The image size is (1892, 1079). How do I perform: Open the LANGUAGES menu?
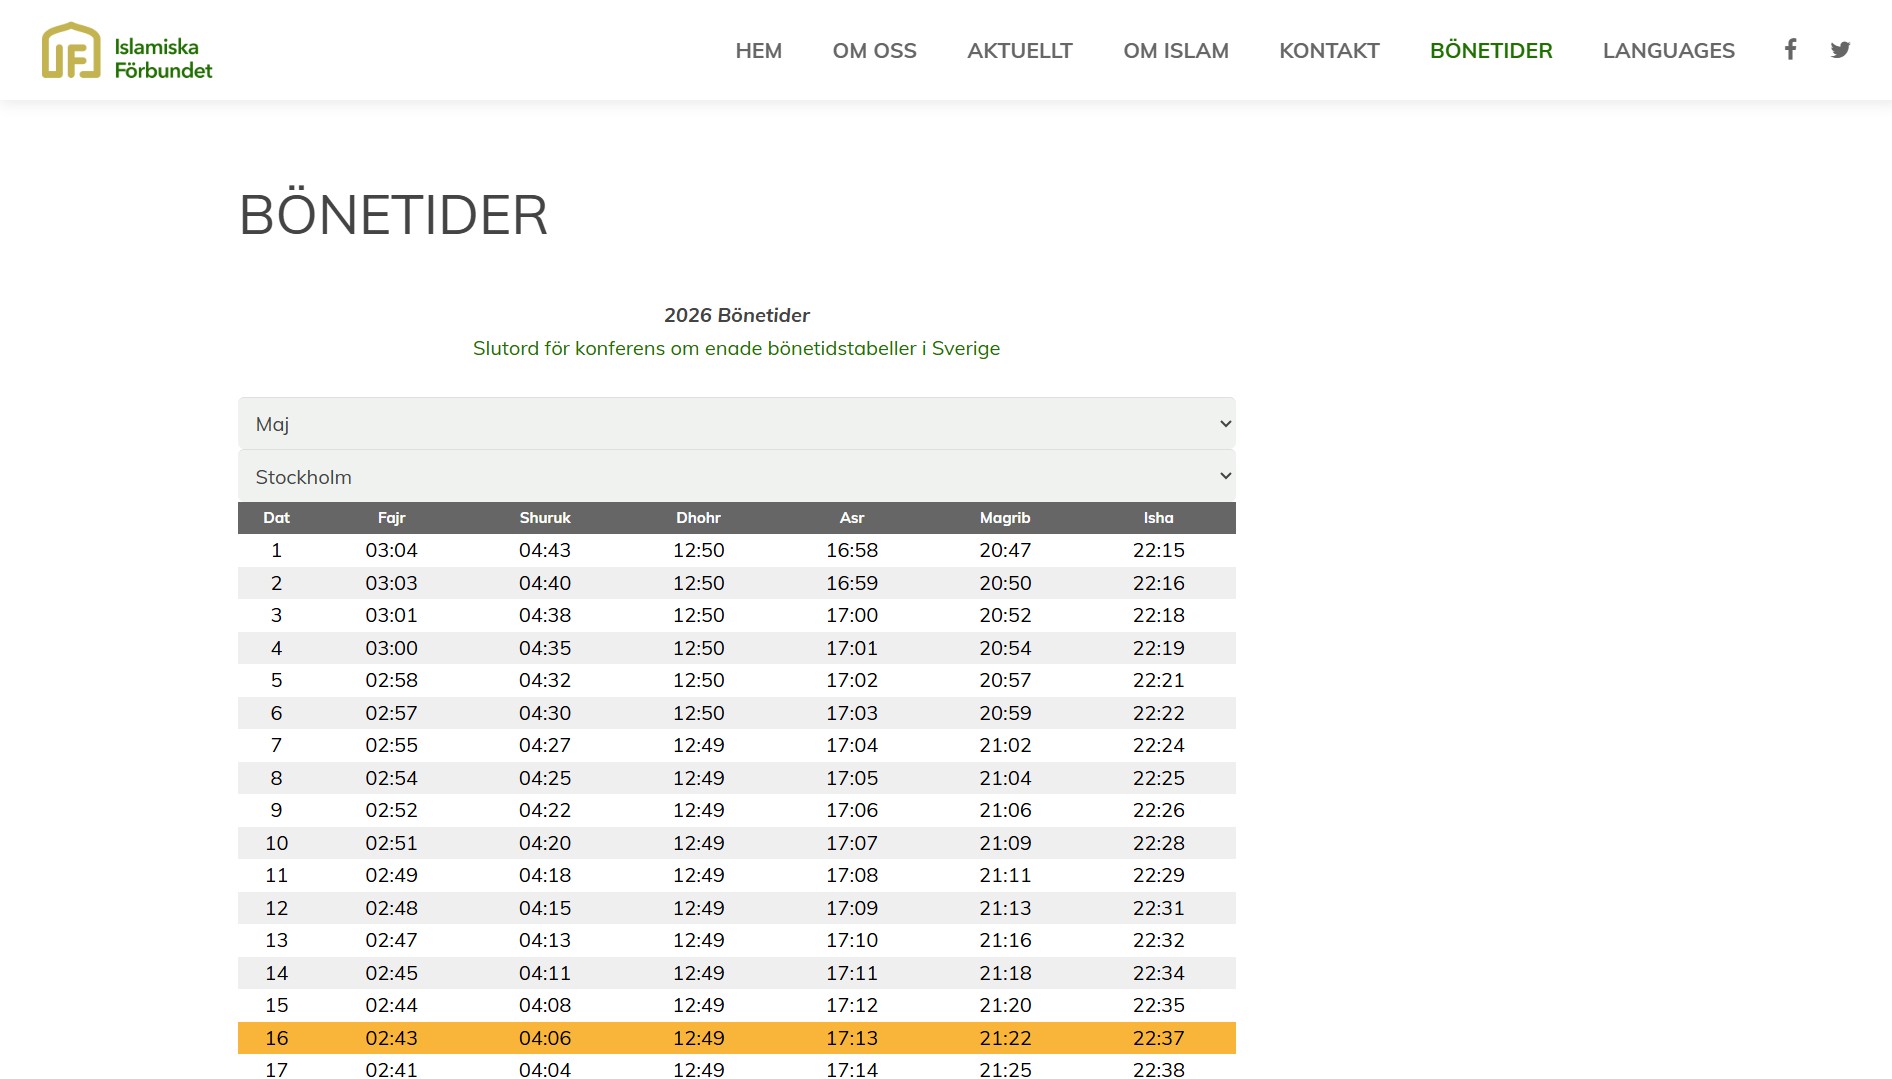(x=1669, y=50)
